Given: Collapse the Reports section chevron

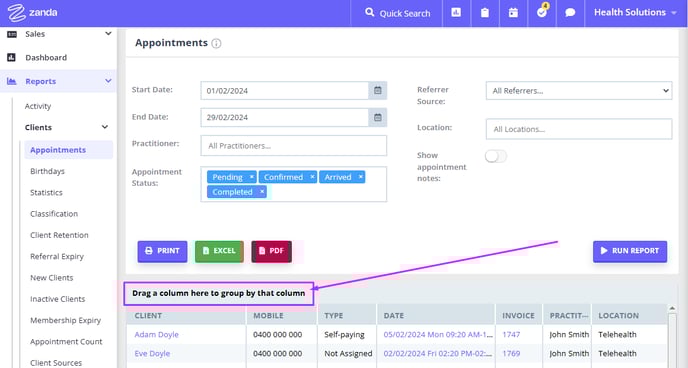Looking at the screenshot, I should pyautogui.click(x=108, y=81).
